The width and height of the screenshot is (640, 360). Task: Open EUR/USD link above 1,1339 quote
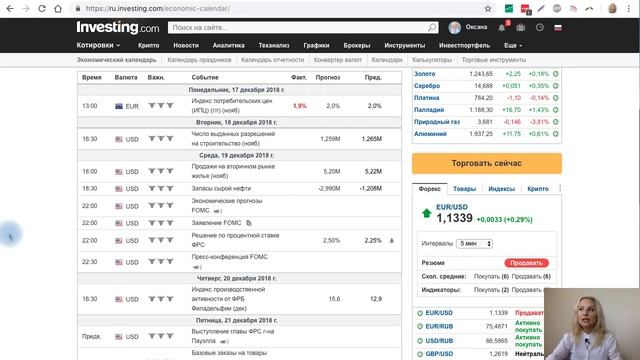coord(452,207)
